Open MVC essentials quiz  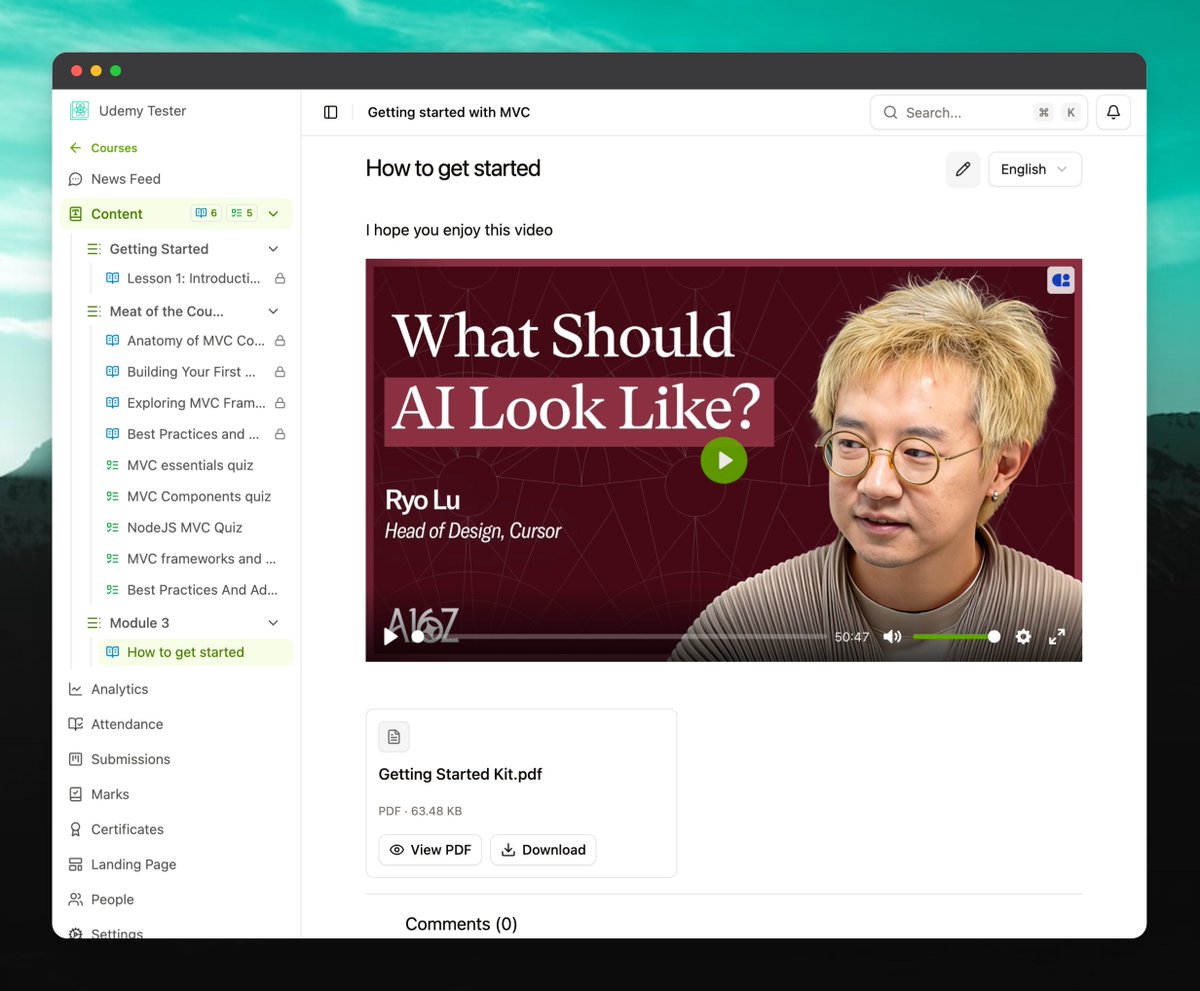[x=190, y=465]
